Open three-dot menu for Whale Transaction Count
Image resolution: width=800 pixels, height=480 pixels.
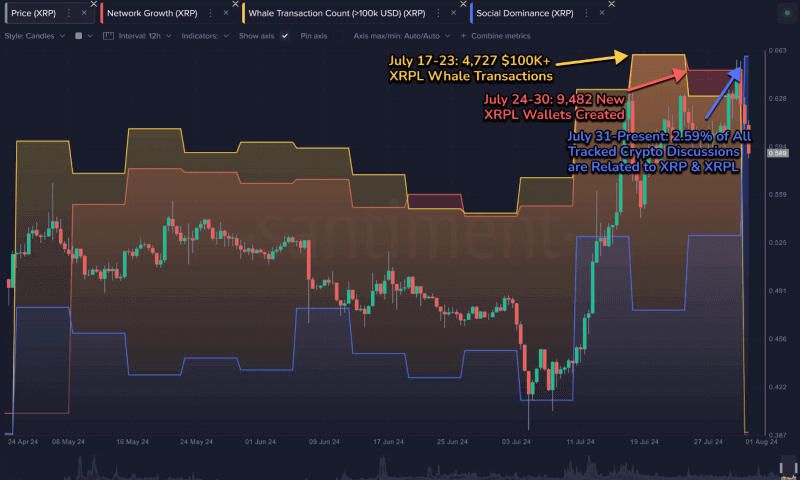(438, 13)
